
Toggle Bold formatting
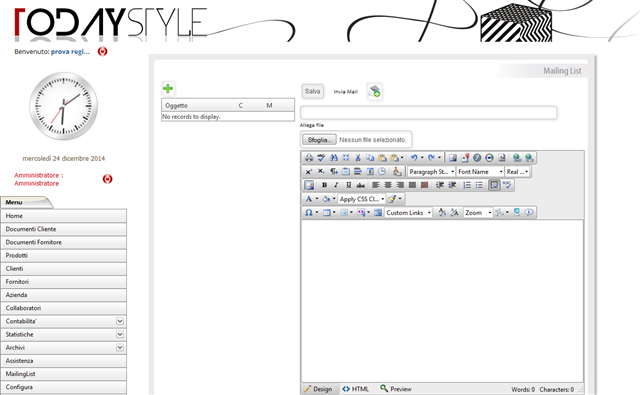tap(324, 185)
